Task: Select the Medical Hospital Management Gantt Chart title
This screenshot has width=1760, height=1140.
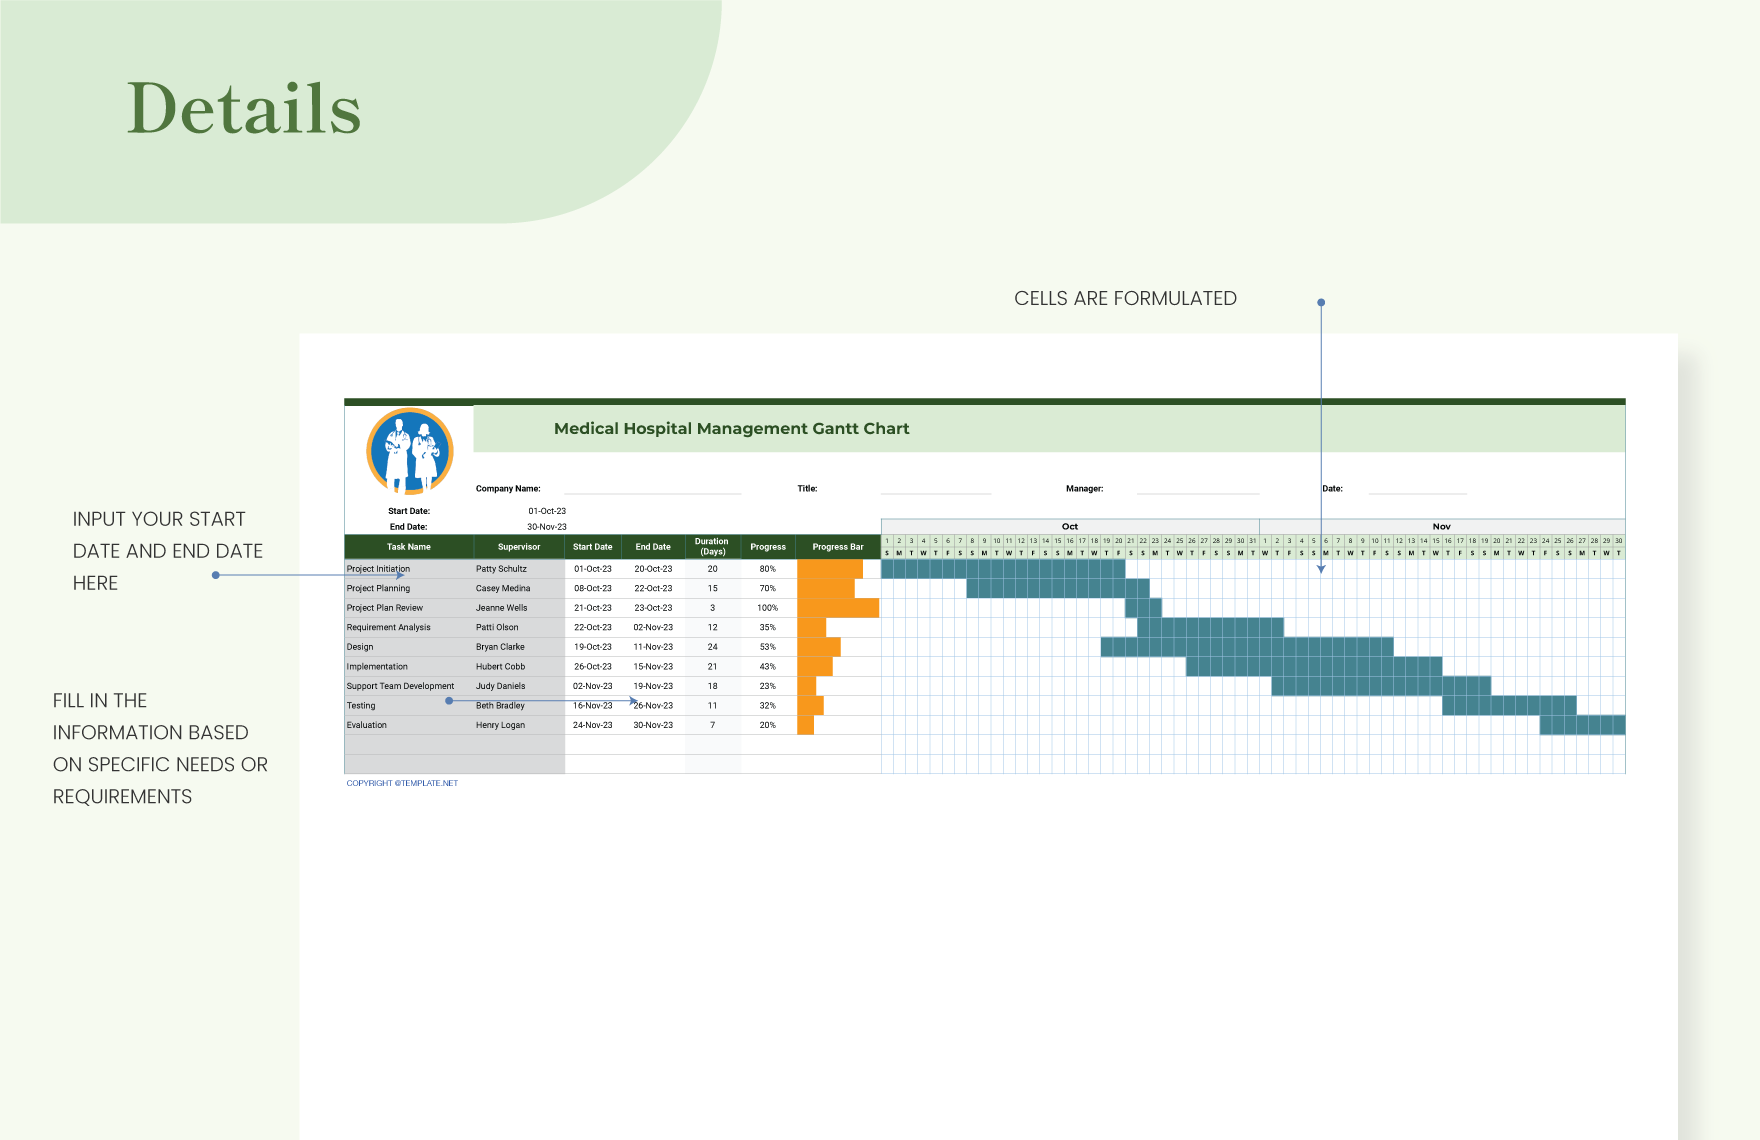Action: click(731, 429)
